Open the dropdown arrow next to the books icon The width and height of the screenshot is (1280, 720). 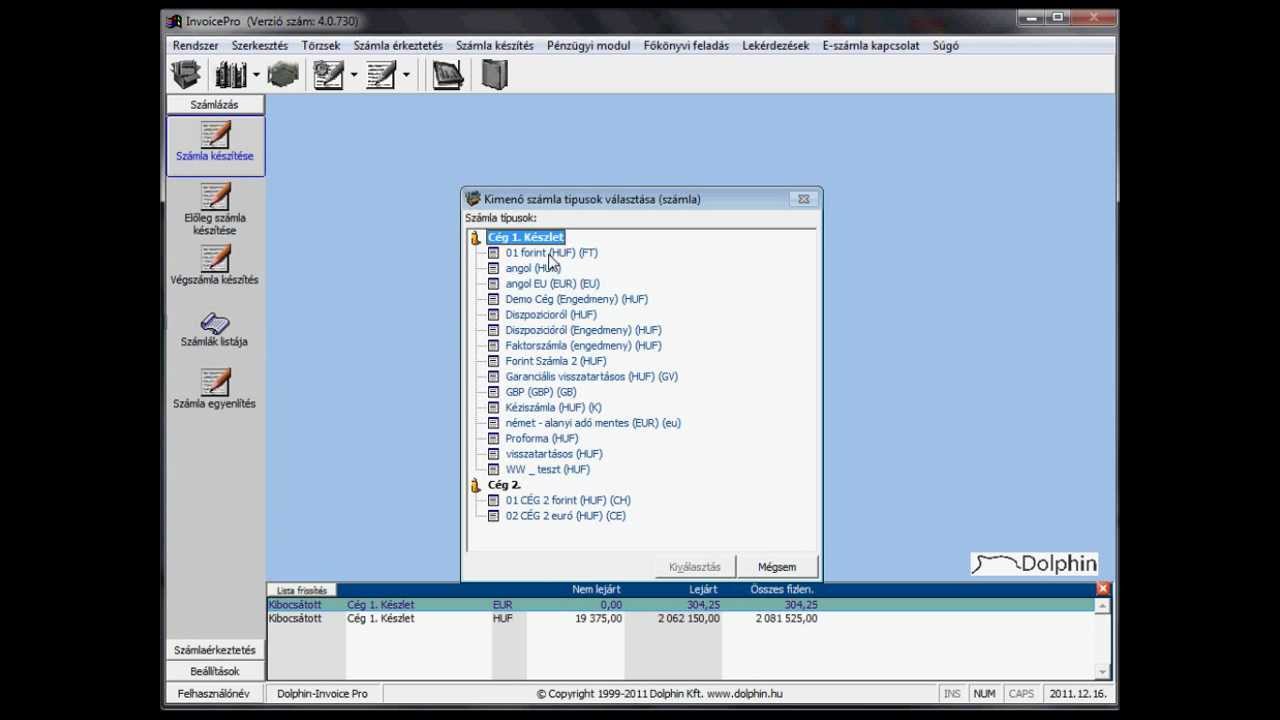coord(256,75)
